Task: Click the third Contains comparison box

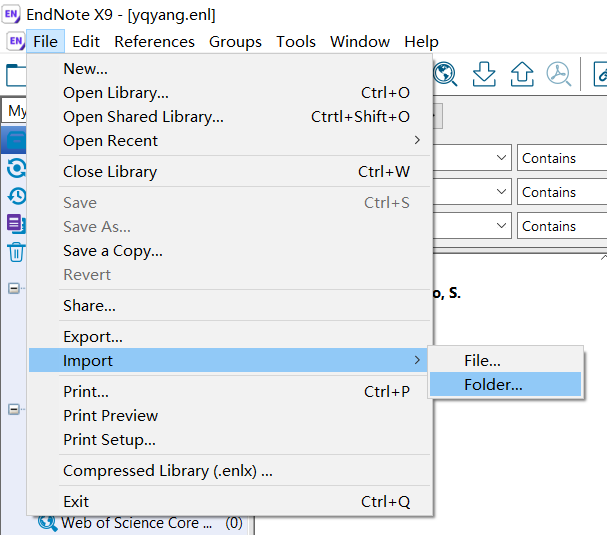Action: pos(562,226)
